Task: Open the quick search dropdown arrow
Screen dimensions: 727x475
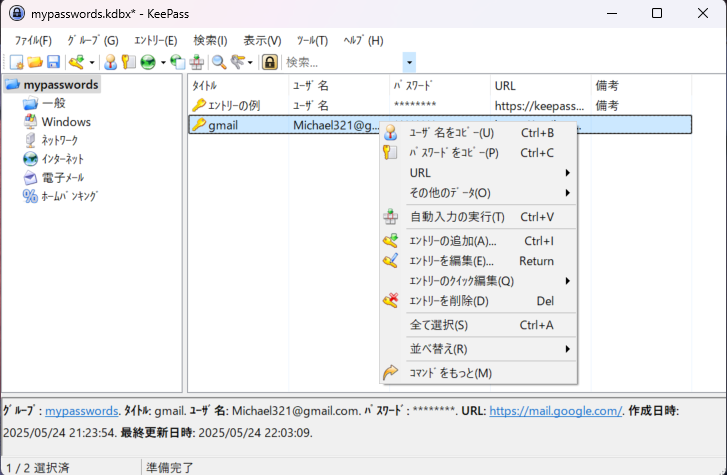Action: coord(409,62)
